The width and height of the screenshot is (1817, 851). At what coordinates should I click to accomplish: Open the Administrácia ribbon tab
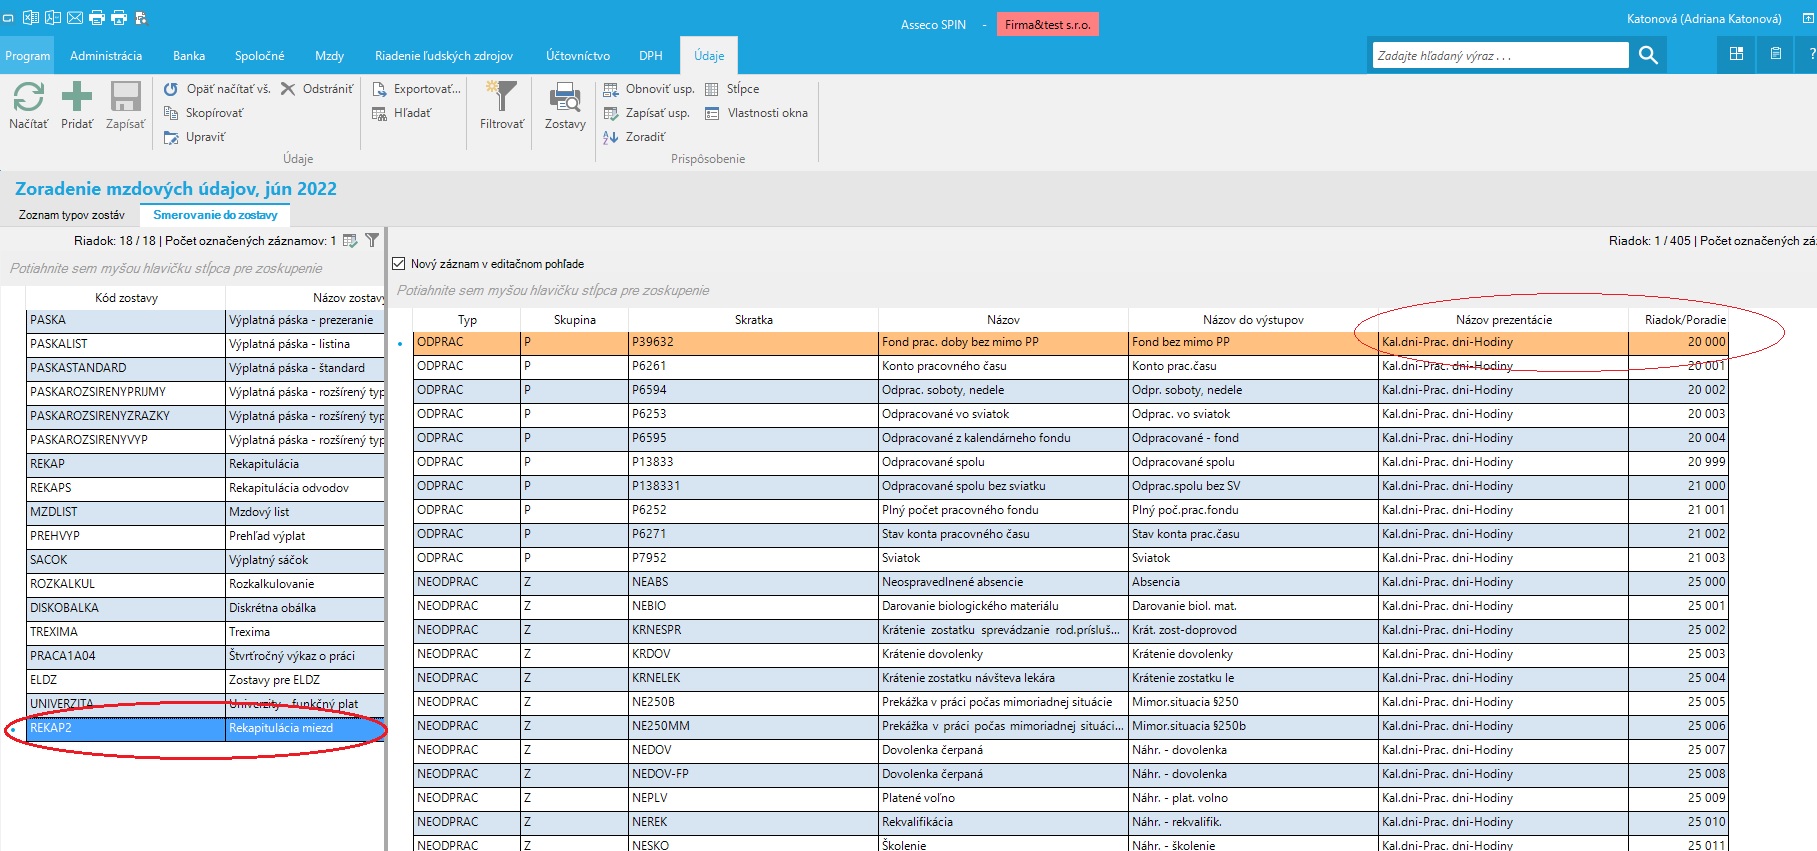point(106,56)
